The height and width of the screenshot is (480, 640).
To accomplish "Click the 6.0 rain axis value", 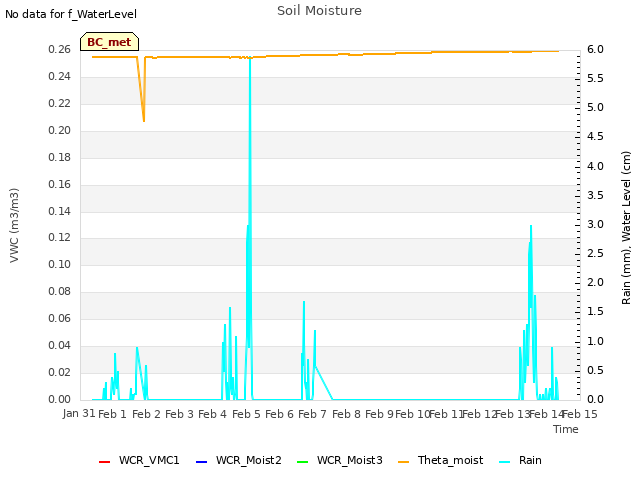I will [595, 49].
